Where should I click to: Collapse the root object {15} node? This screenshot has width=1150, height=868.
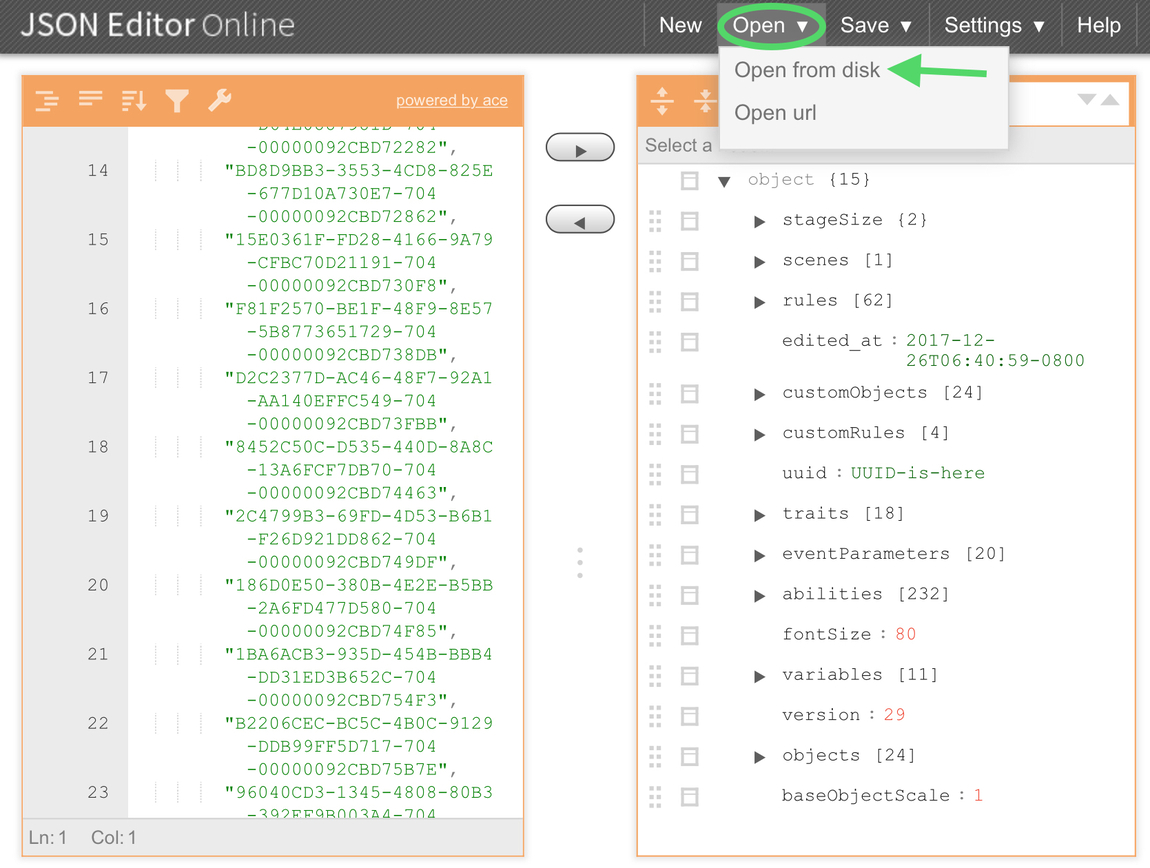pyautogui.click(x=724, y=181)
